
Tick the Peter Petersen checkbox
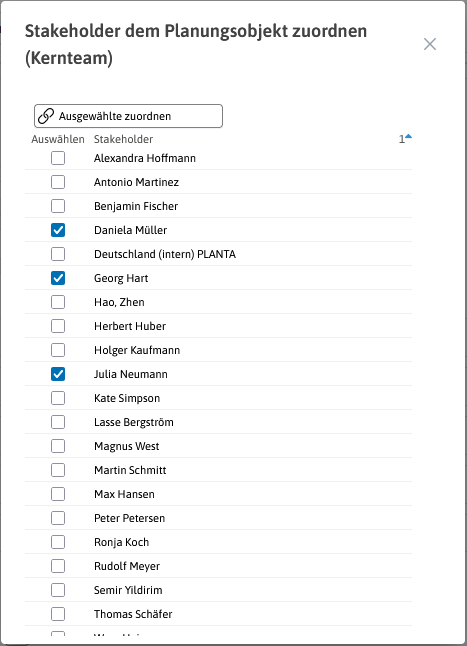click(x=58, y=518)
